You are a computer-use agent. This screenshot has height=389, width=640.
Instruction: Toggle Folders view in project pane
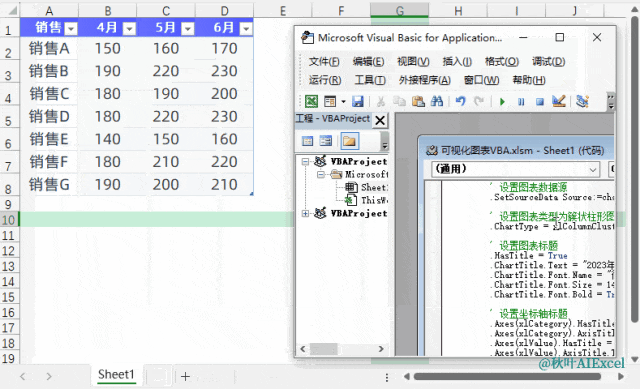pos(349,141)
